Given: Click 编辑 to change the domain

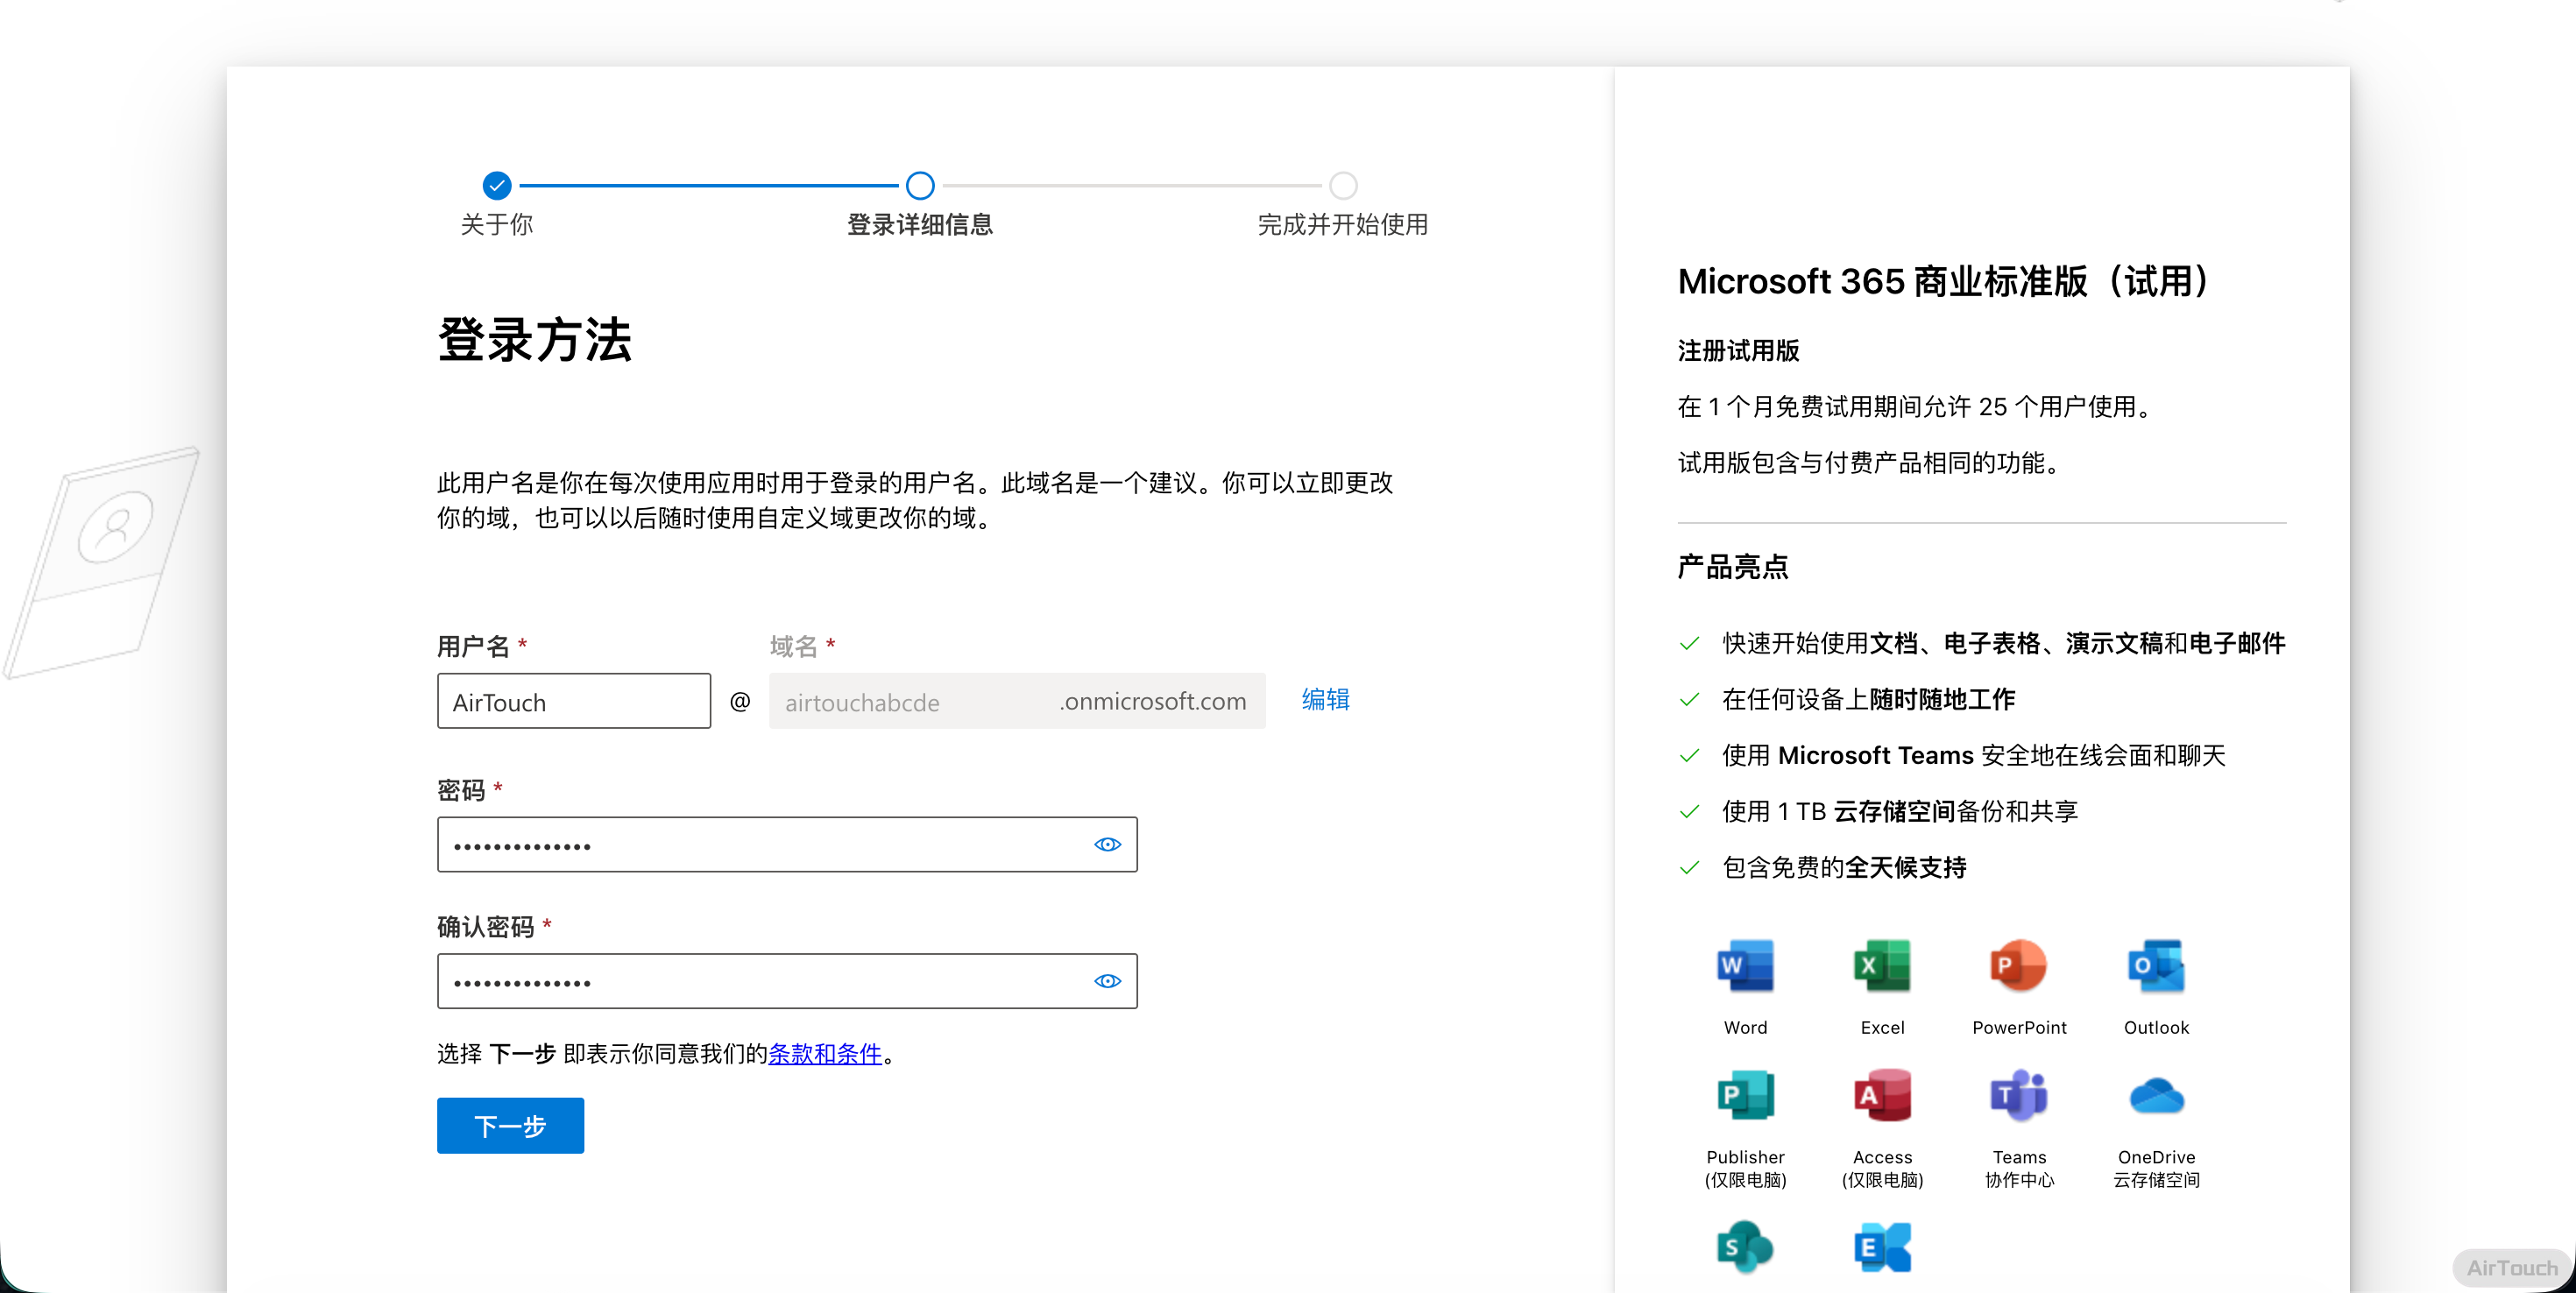Looking at the screenshot, I should (1325, 700).
